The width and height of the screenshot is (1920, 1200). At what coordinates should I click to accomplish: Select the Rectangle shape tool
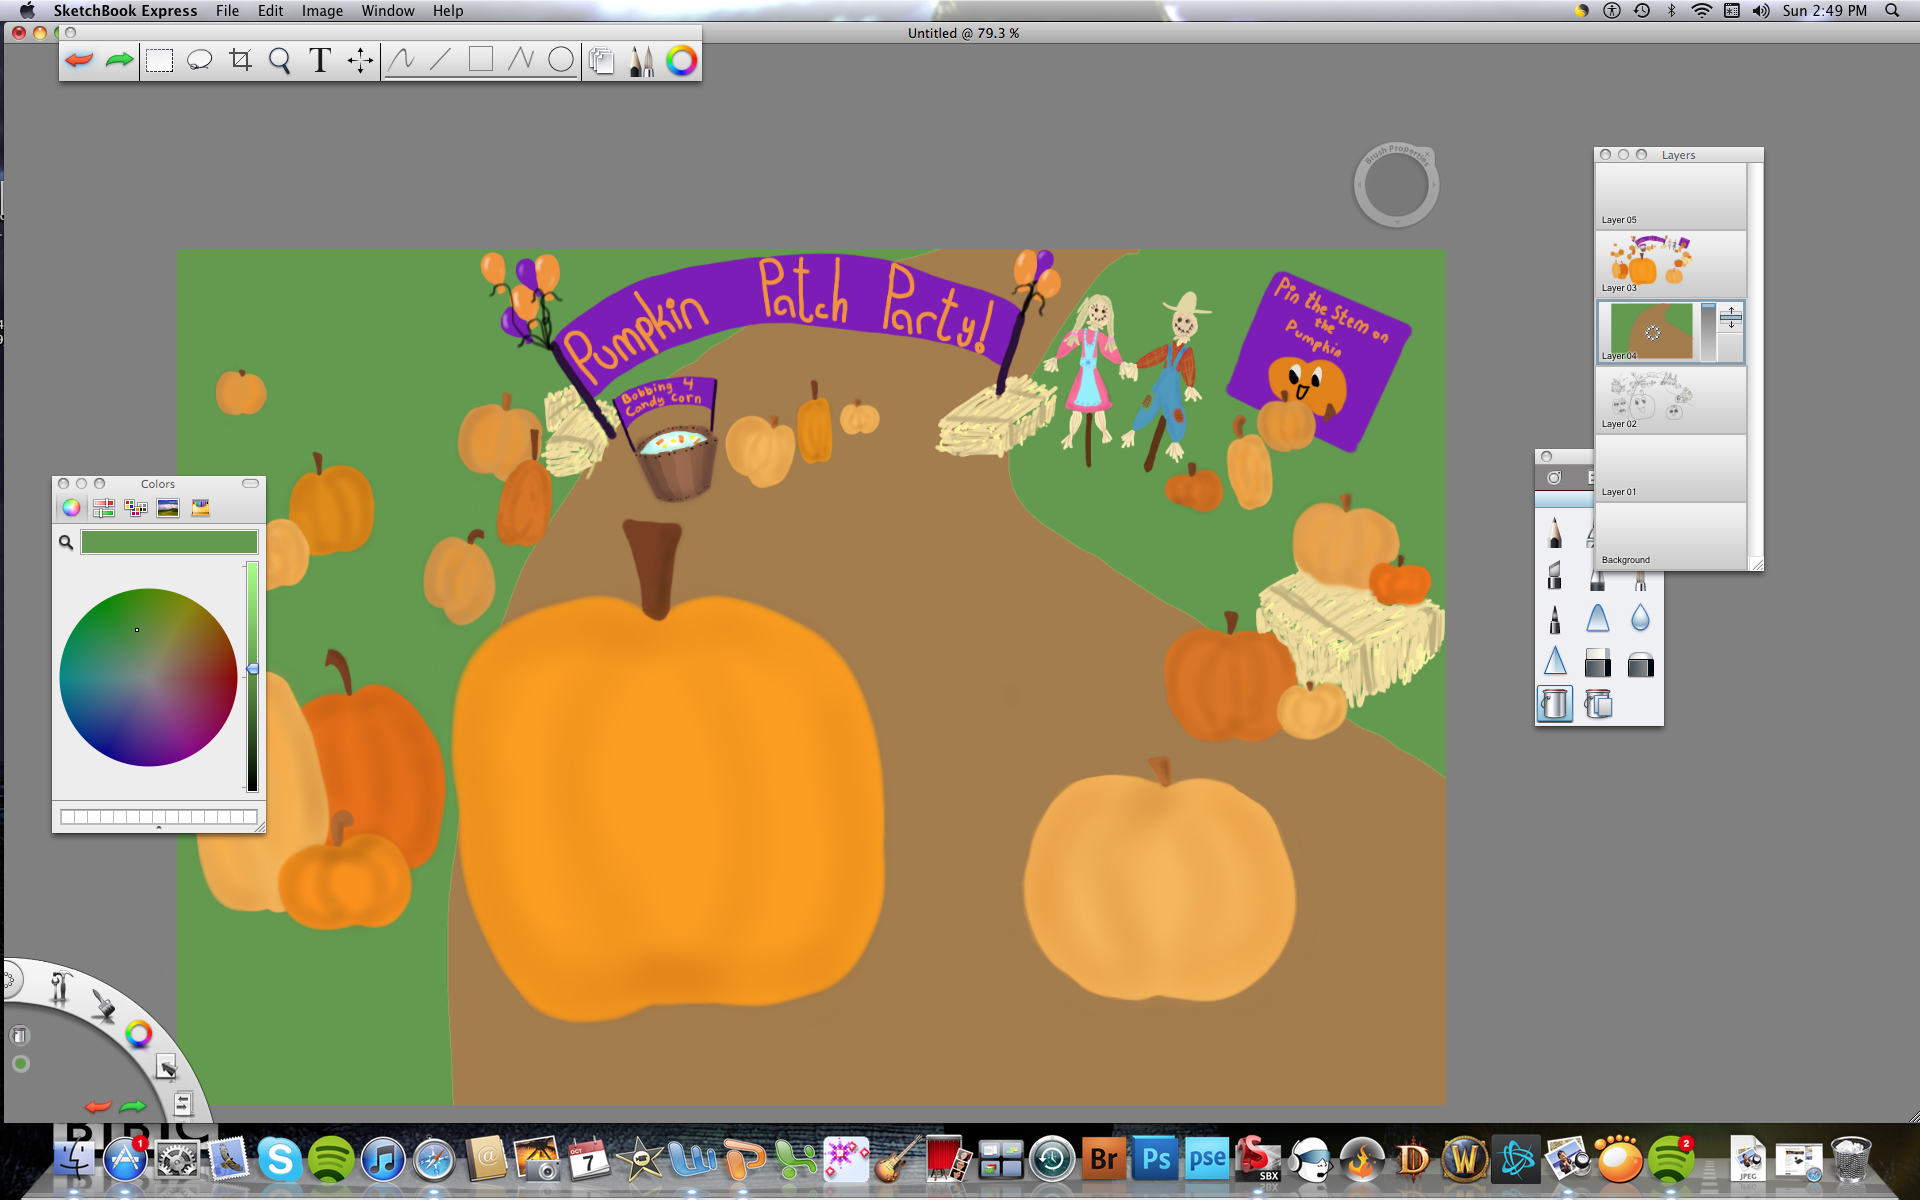[480, 61]
